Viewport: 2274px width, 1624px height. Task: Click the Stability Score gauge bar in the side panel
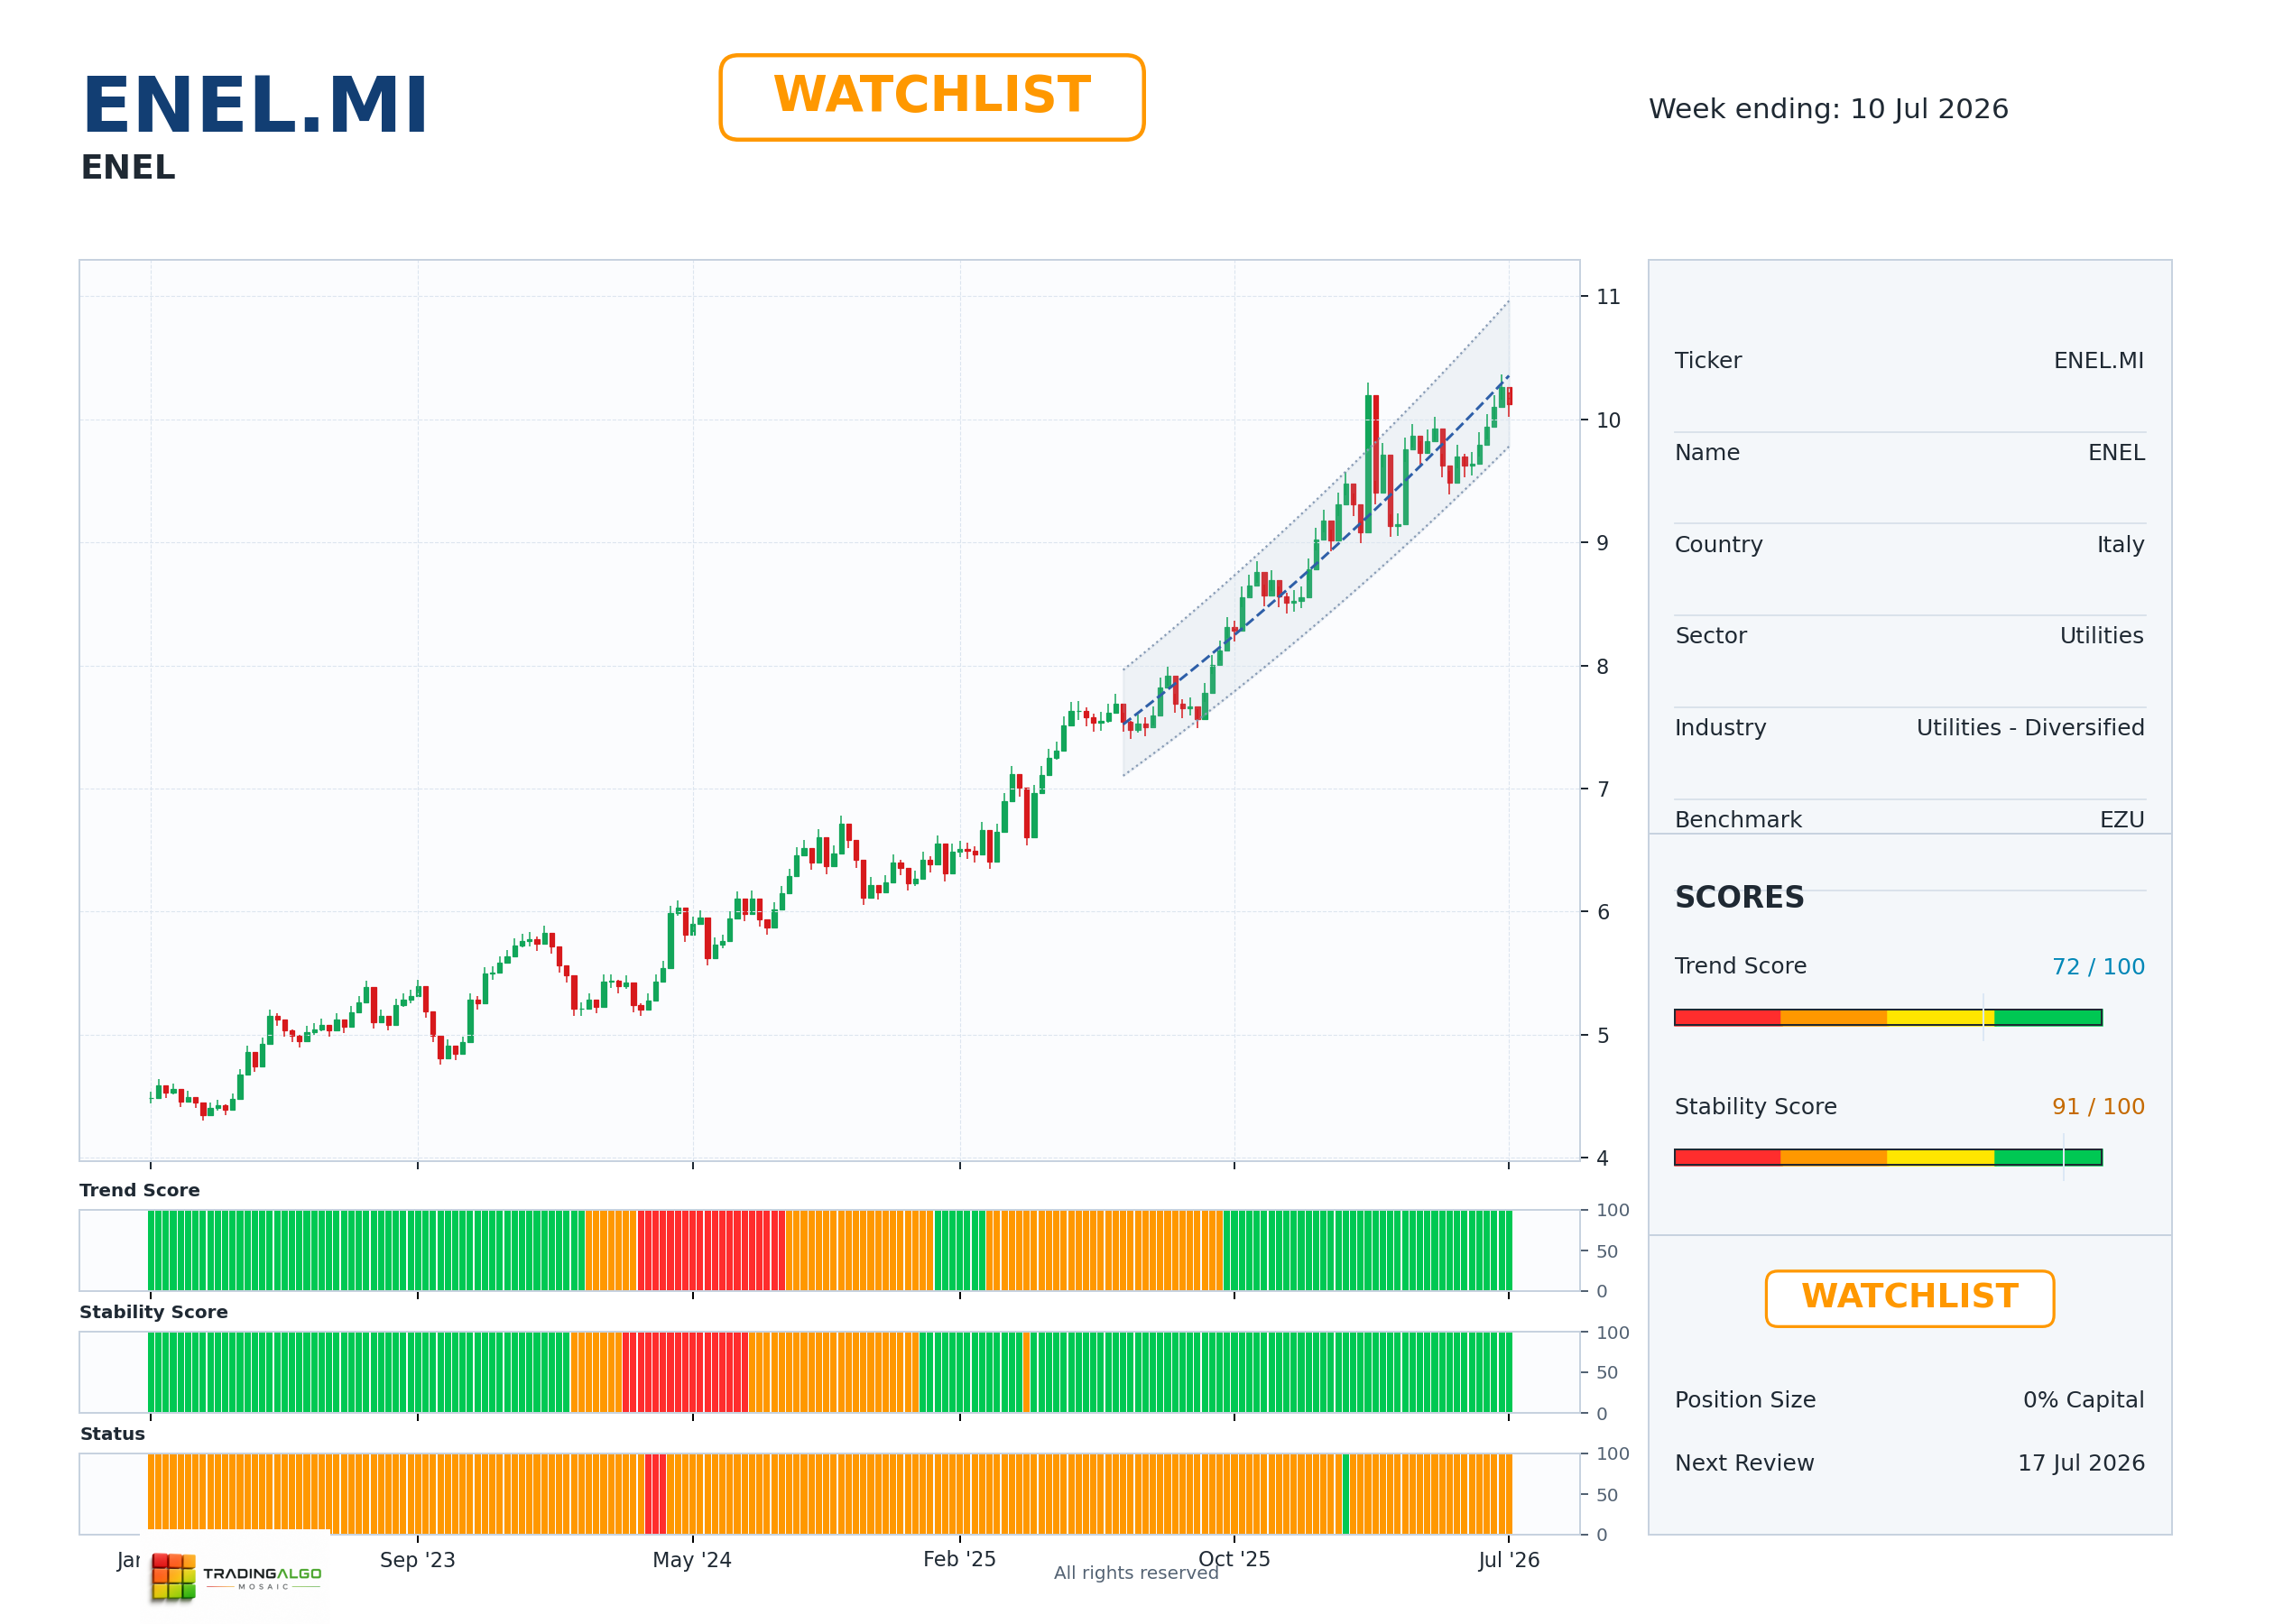pos(1888,1157)
